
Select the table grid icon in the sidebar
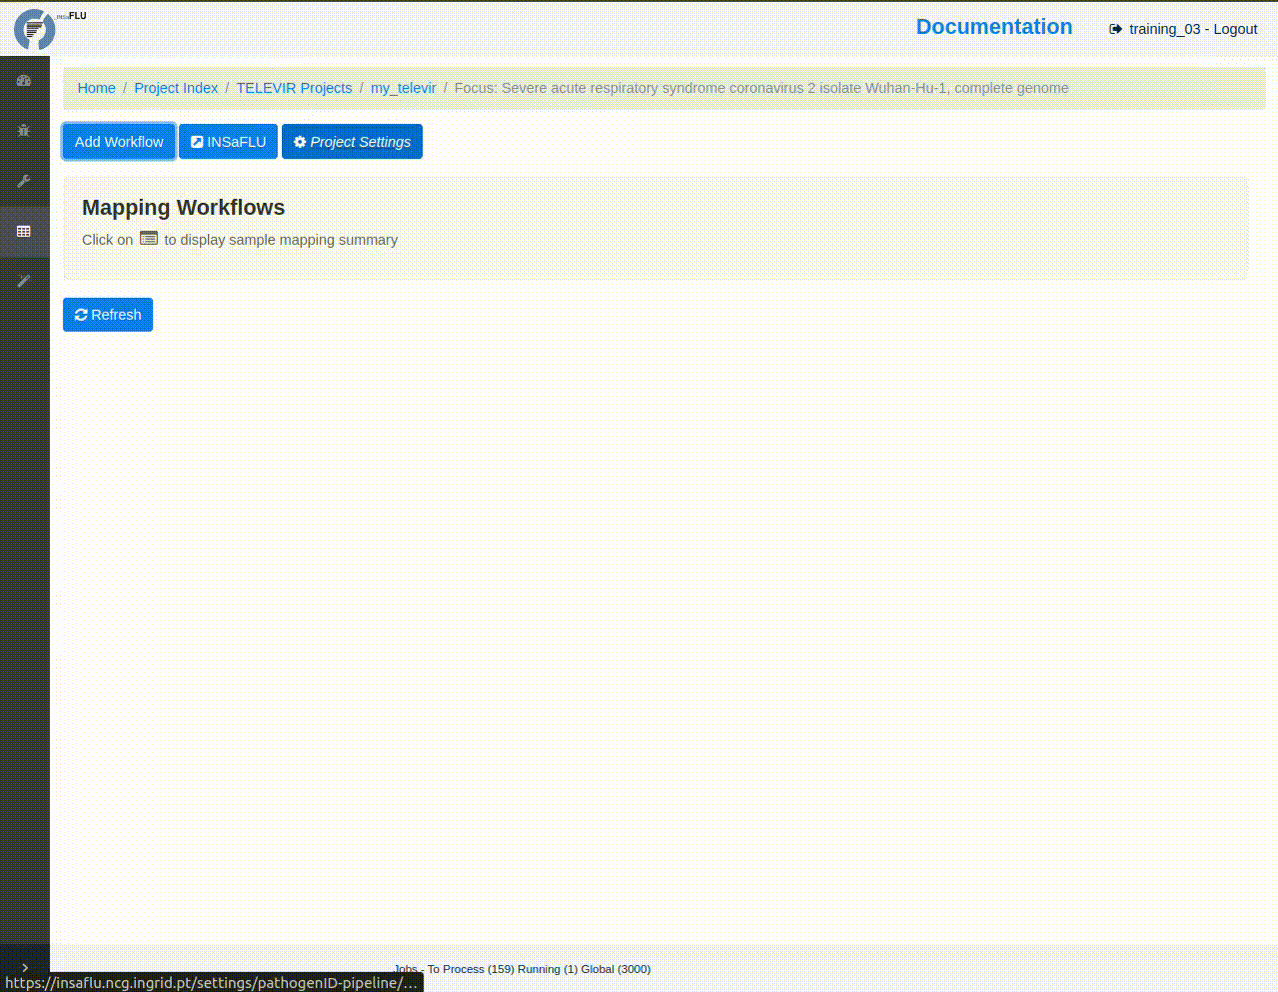(x=24, y=231)
